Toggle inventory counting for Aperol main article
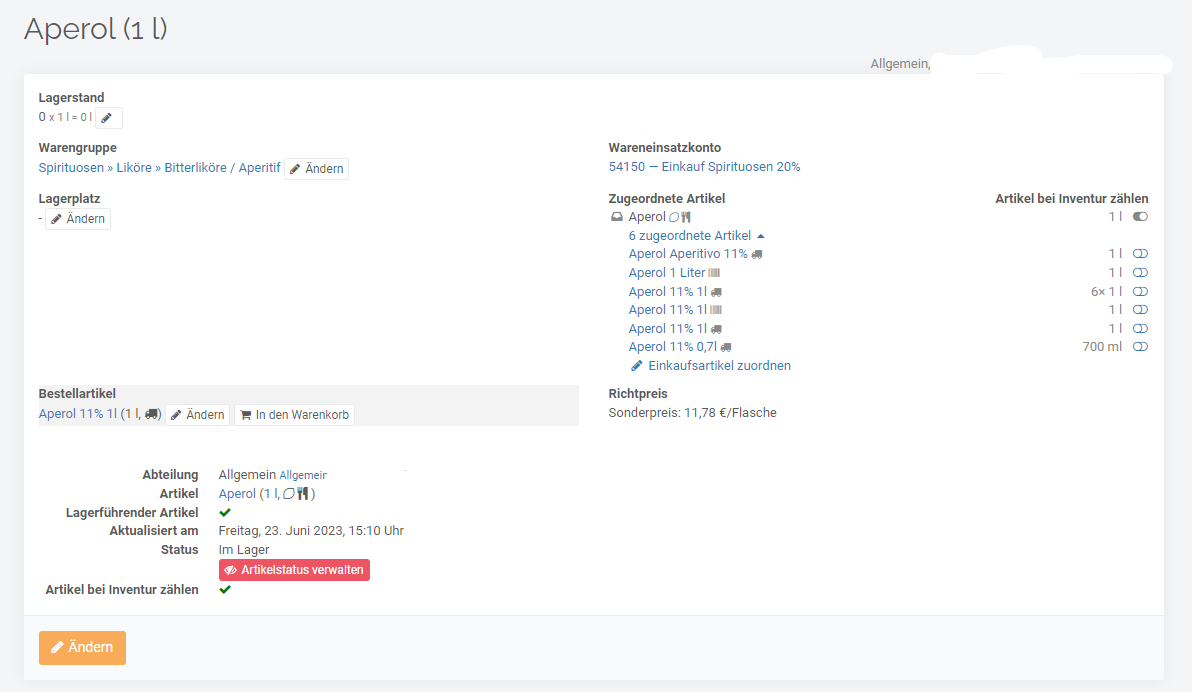Image resolution: width=1192 pixels, height=692 pixels. pyautogui.click(x=1140, y=217)
